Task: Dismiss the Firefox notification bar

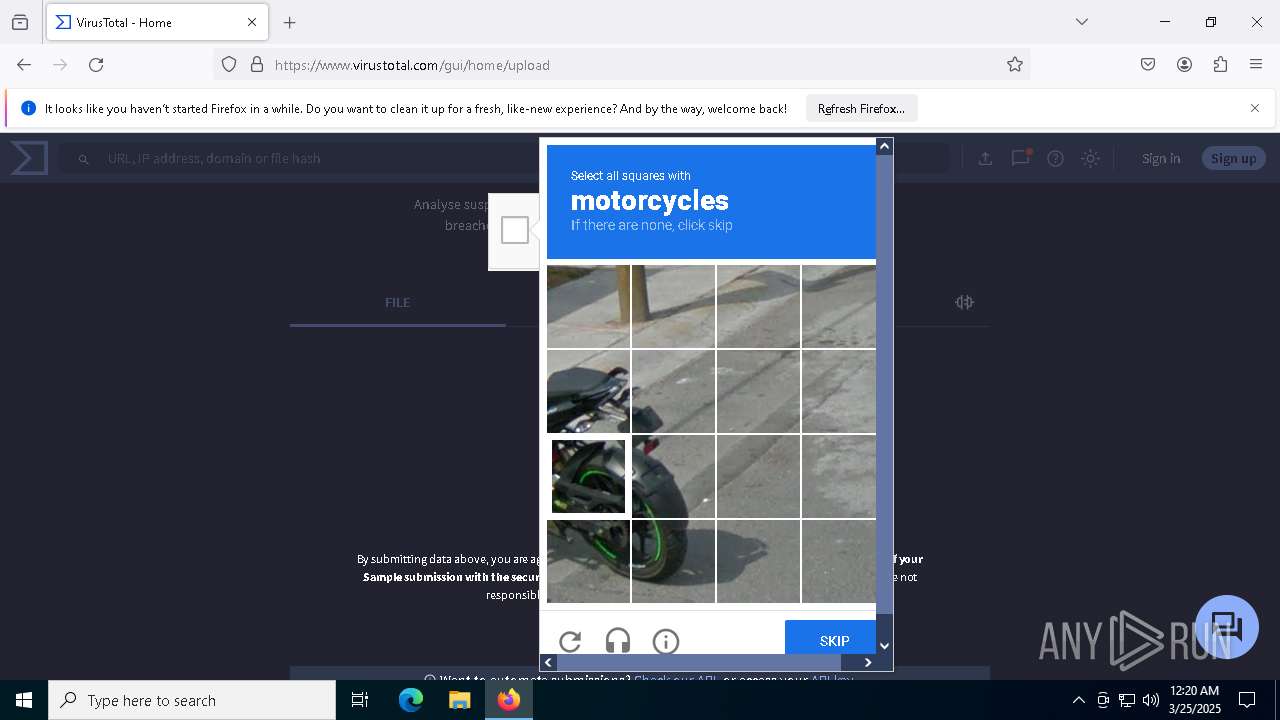Action: 1255,108
